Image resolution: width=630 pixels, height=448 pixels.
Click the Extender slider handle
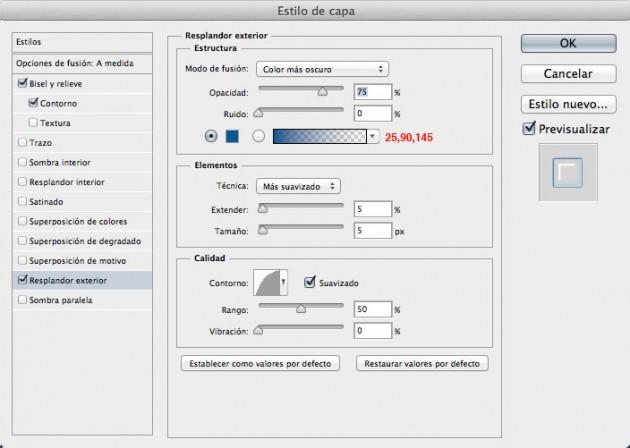click(263, 209)
